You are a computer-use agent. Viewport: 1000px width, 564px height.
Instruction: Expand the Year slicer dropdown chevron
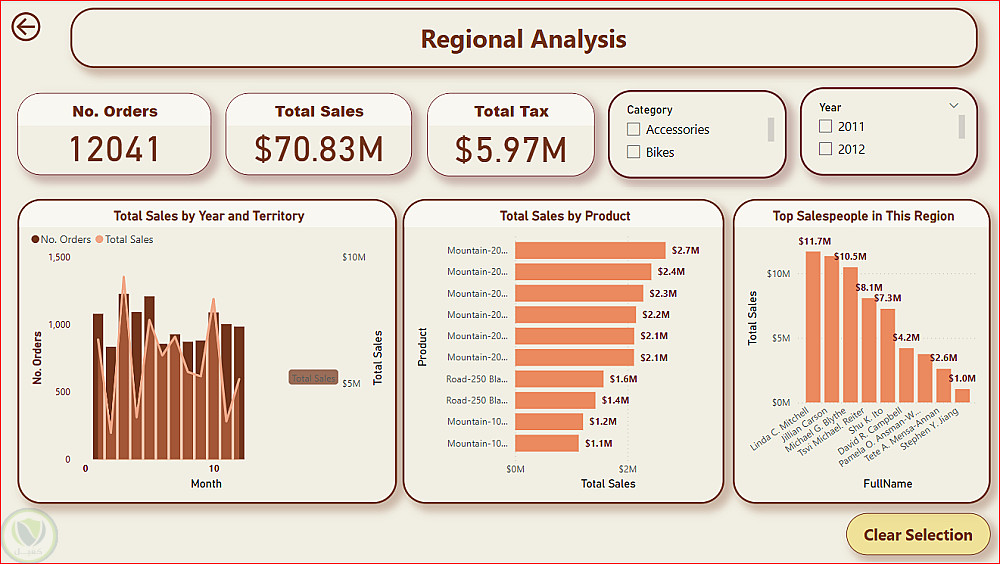pyautogui.click(x=953, y=106)
